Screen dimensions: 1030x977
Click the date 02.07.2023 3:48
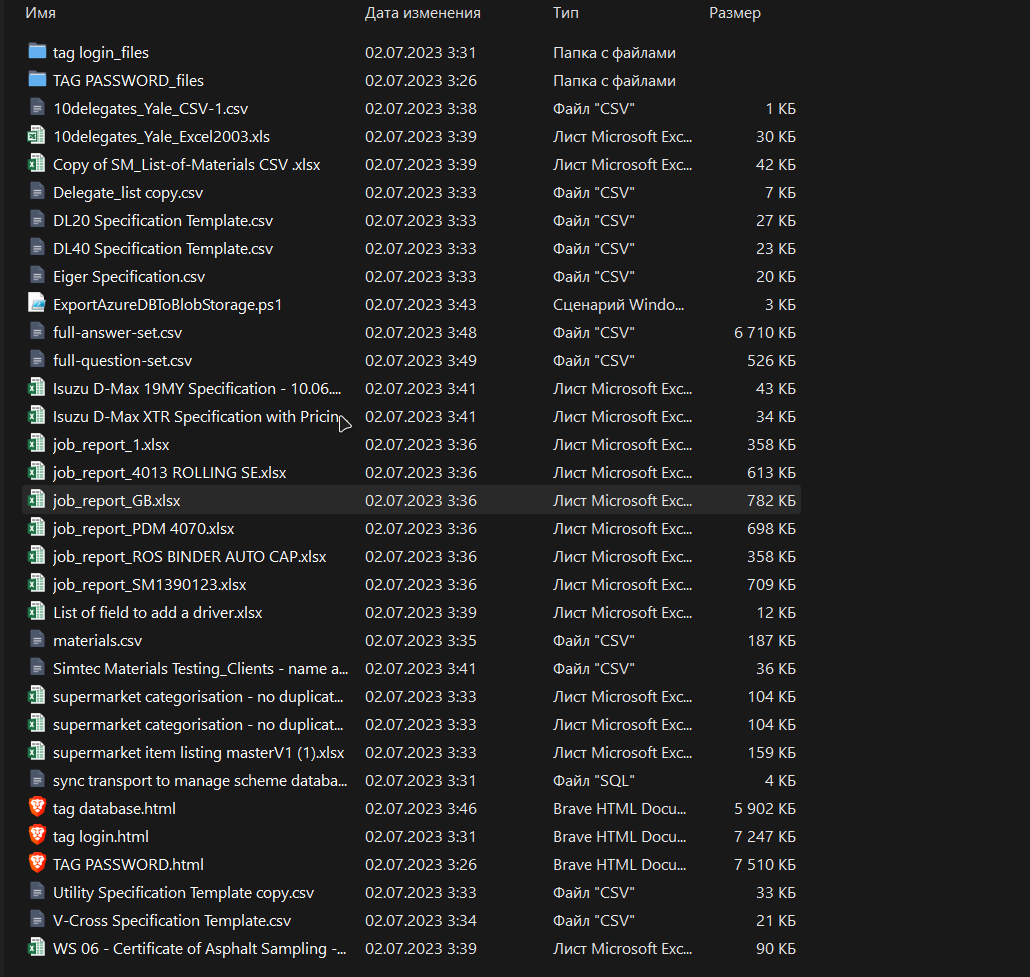coord(420,333)
